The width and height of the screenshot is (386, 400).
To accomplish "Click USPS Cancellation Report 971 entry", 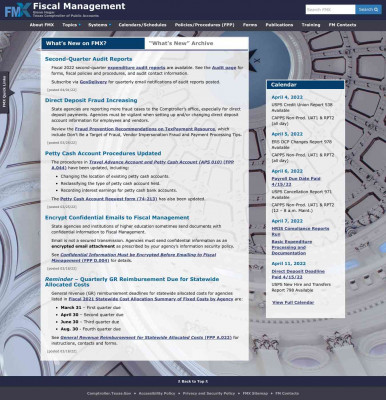I will (x=301, y=195).
